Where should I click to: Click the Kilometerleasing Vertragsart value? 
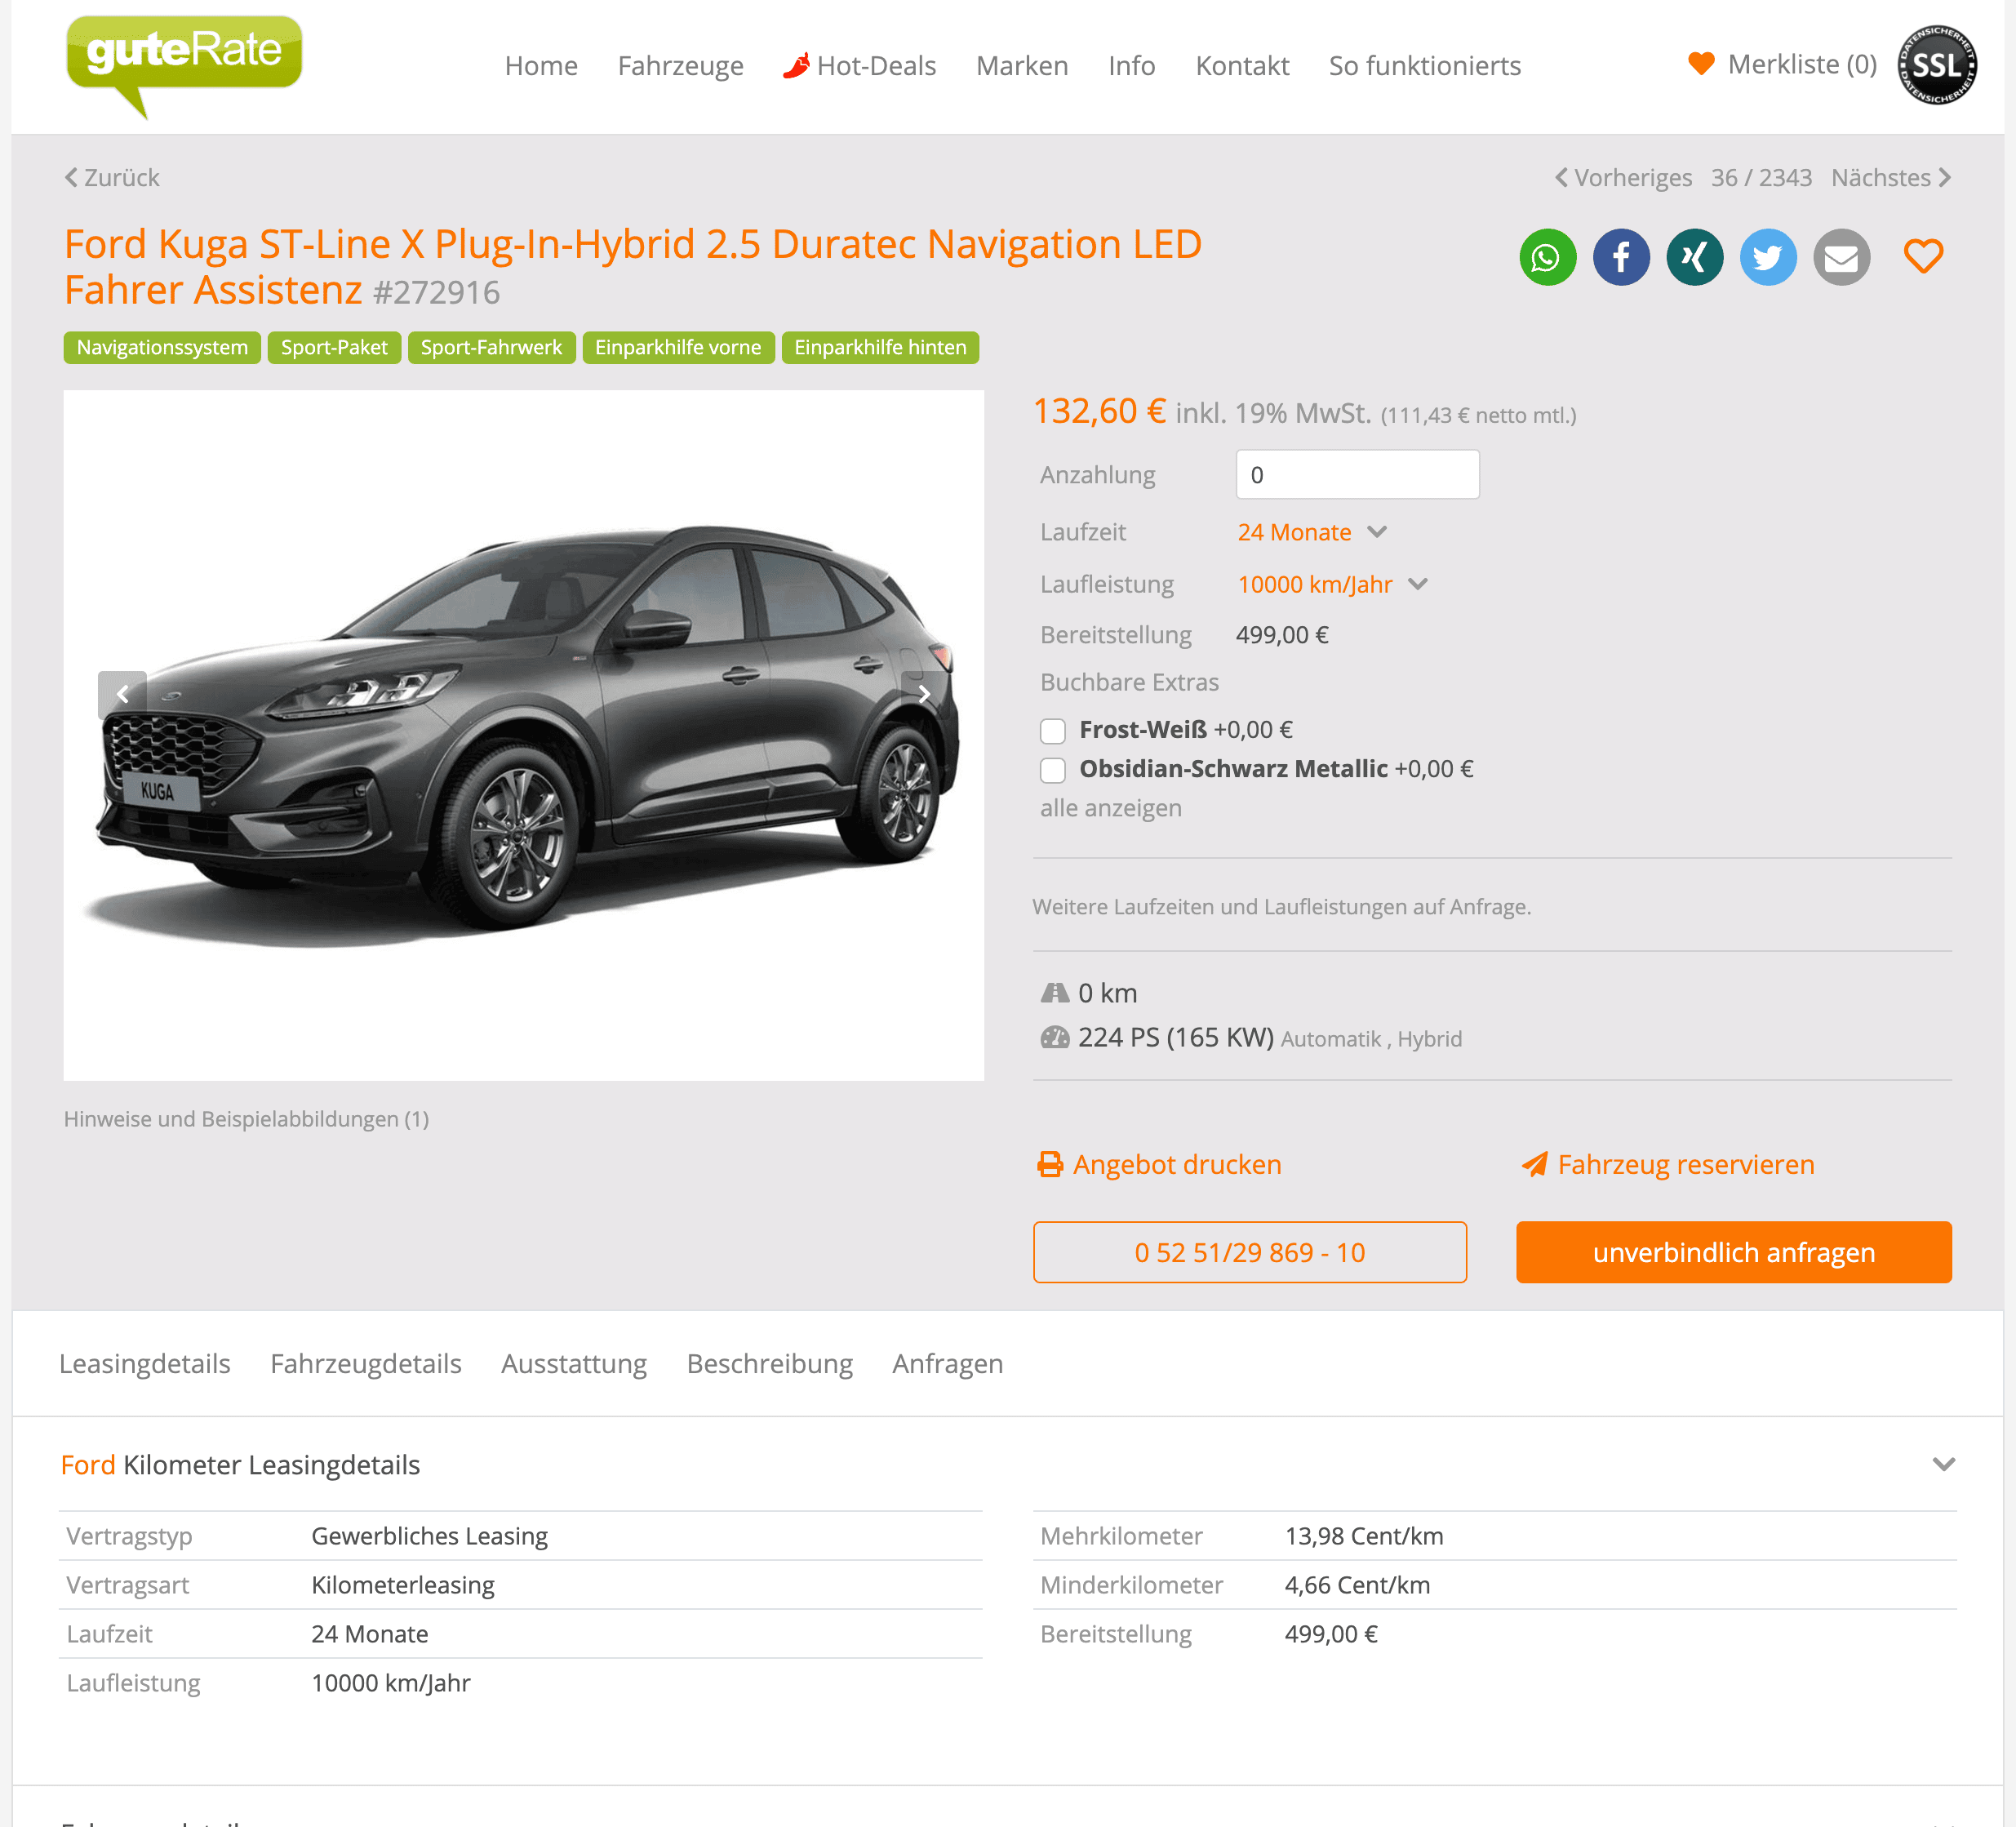403,1585
